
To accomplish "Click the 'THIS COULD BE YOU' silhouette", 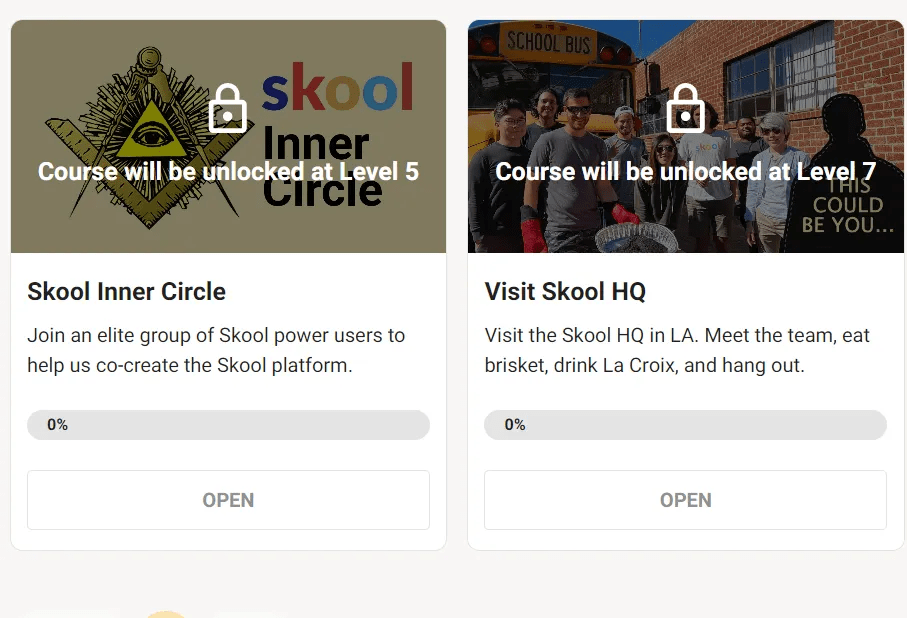I will [843, 174].
